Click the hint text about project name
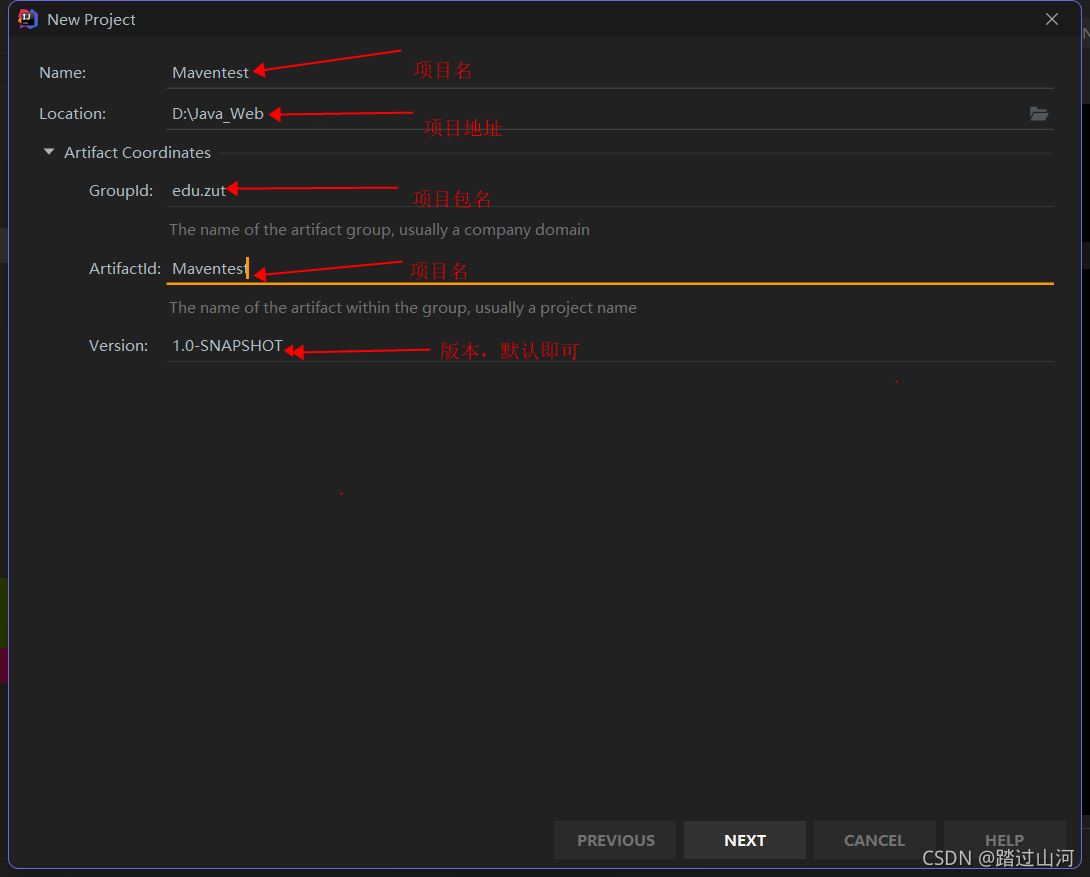The height and width of the screenshot is (877, 1090). [x=403, y=307]
